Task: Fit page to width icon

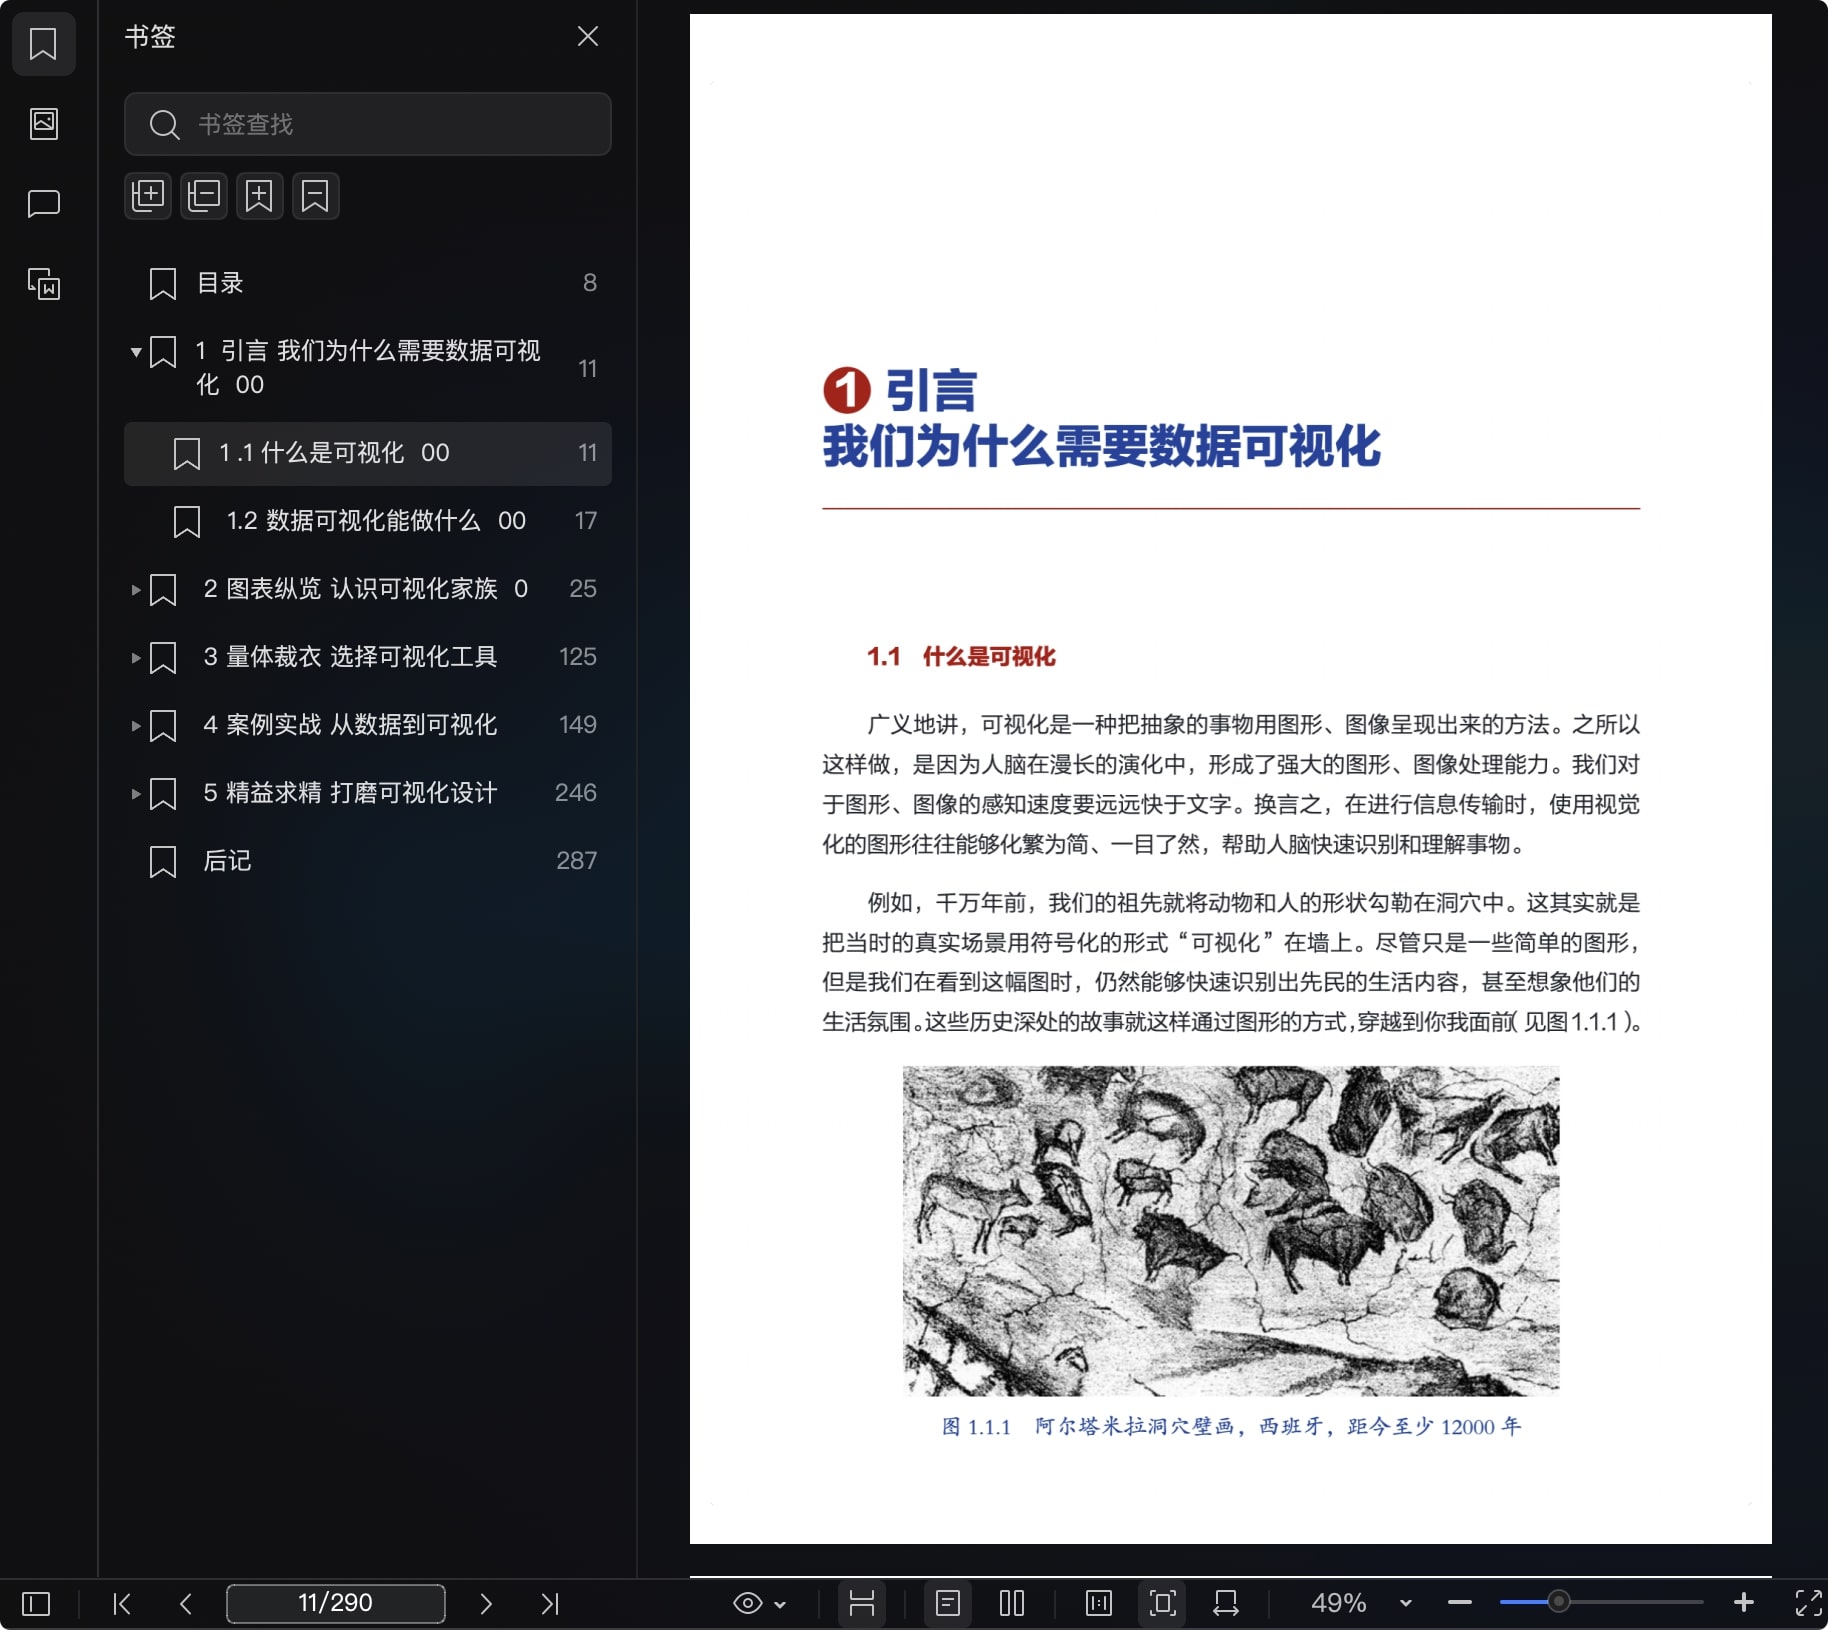Action: (x=1226, y=1604)
